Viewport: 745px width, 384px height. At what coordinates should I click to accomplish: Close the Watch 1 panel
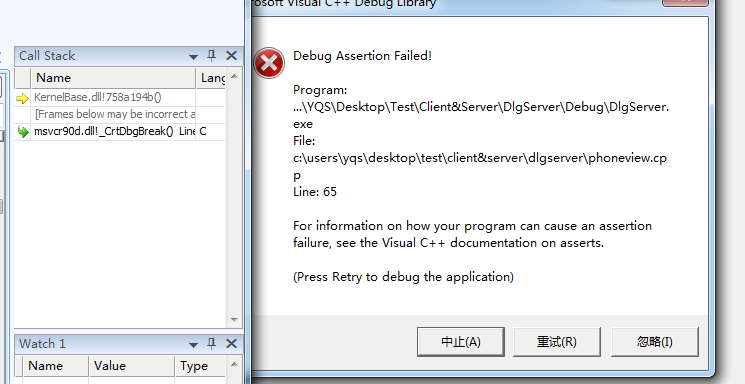click(x=231, y=344)
